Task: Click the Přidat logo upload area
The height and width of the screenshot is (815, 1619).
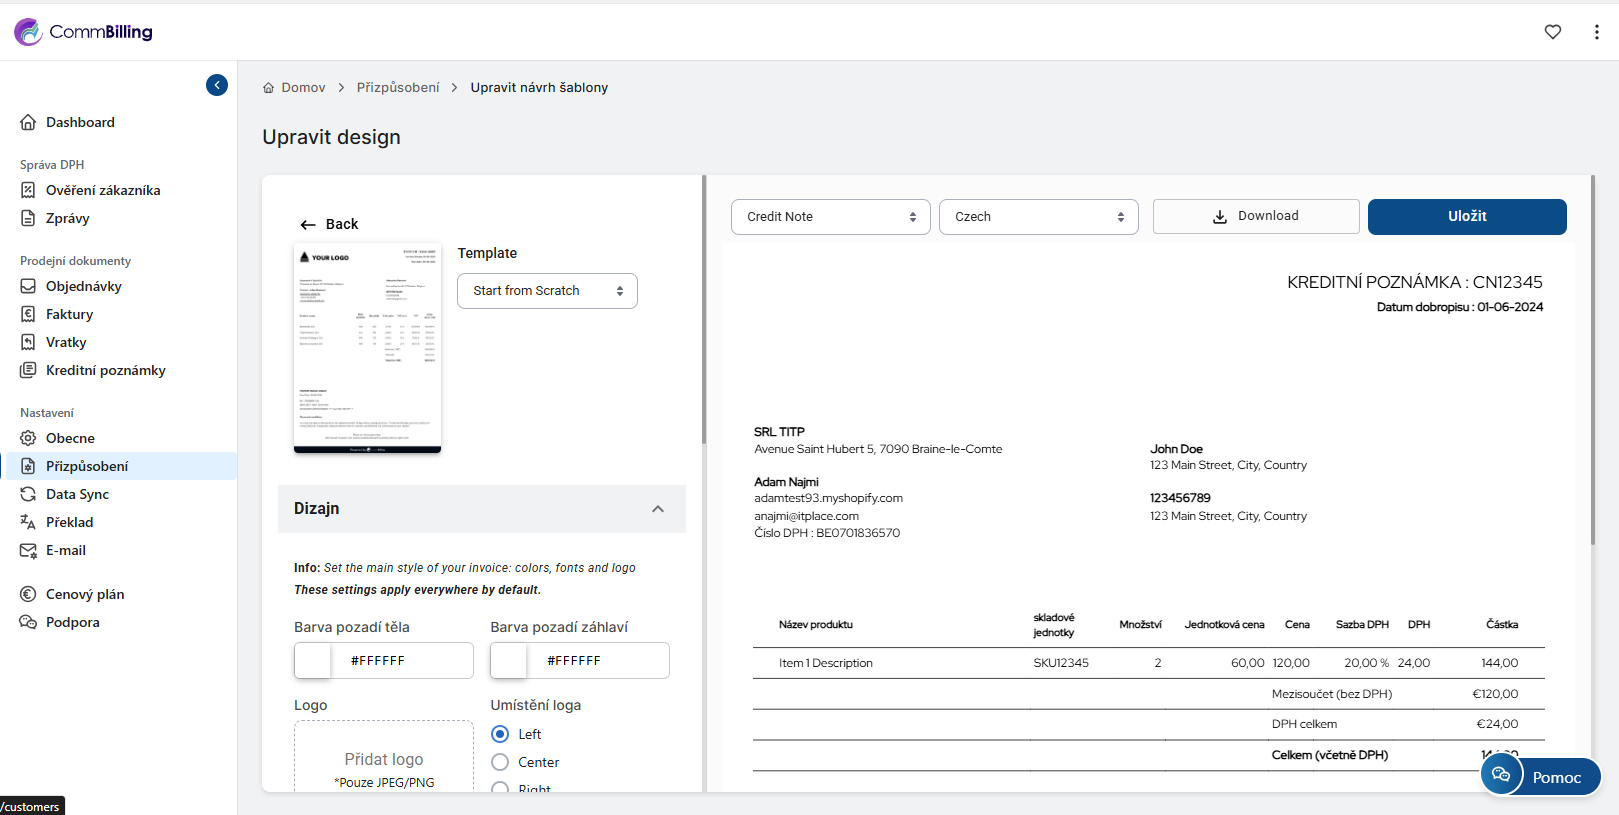Action: point(384,760)
